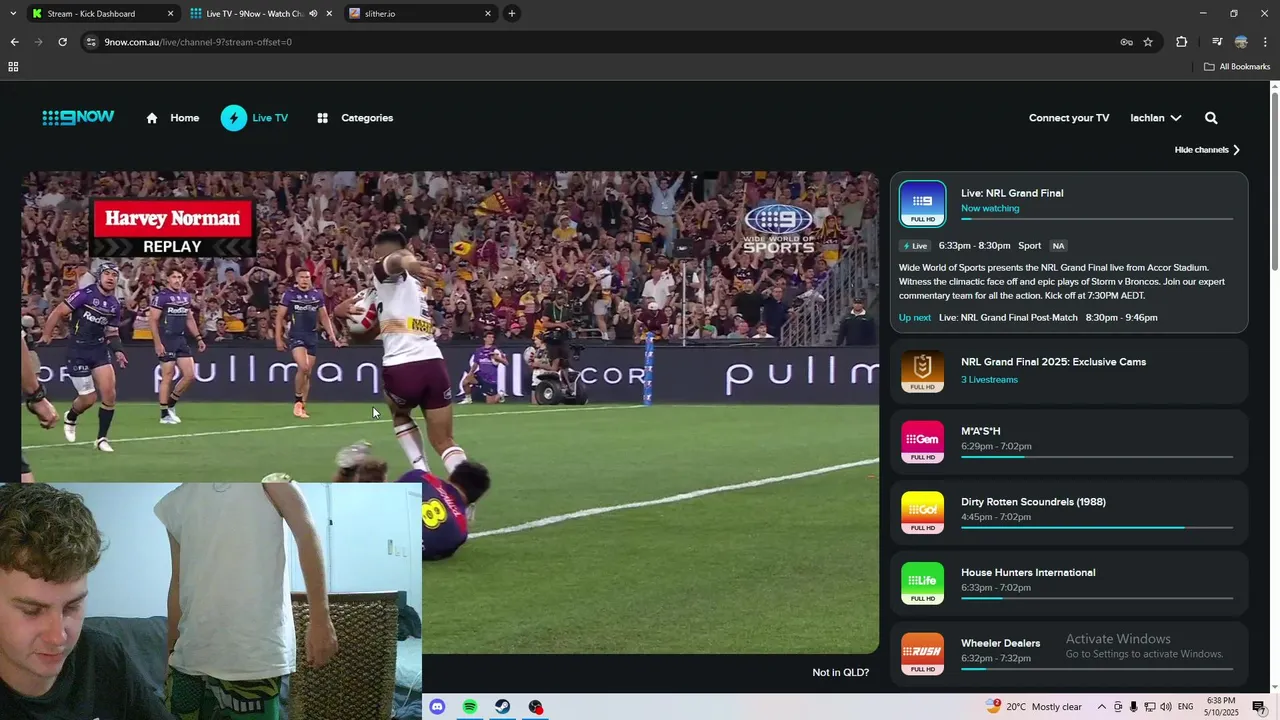This screenshot has width=1280, height=720.
Task: Open Spotify from the taskbar
Action: click(470, 707)
